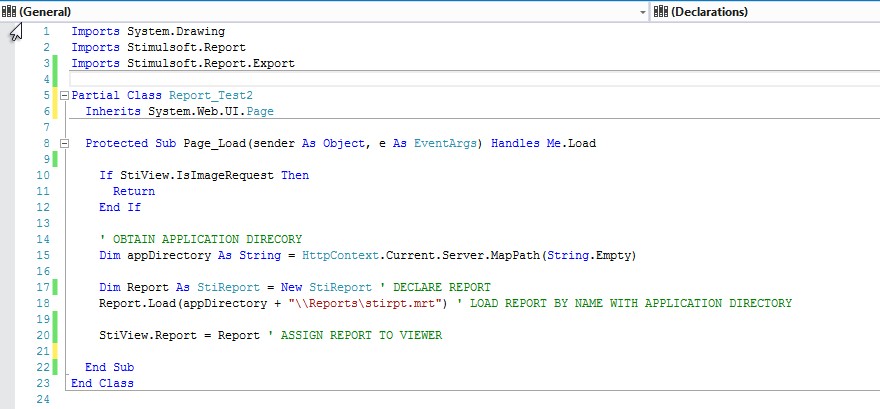Click 'Handles Me.Load' clause

(x=543, y=144)
